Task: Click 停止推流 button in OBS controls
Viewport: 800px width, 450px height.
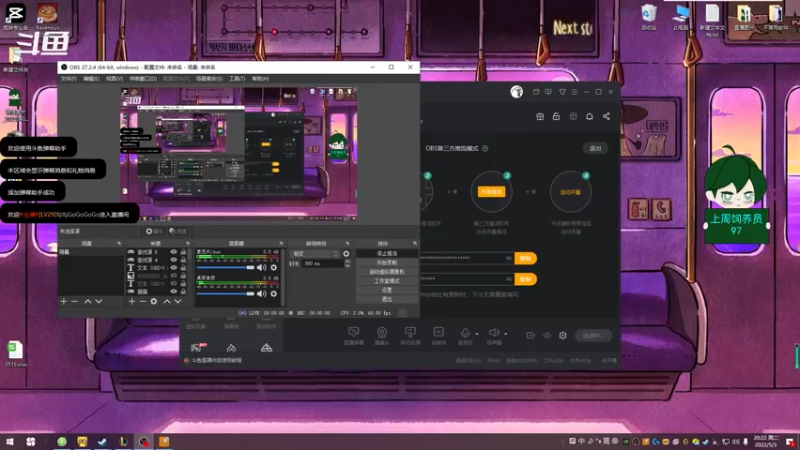Action: [387, 254]
